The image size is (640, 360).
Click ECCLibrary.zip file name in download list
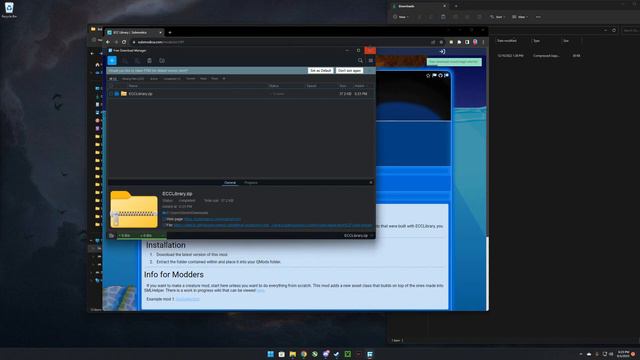140,94
